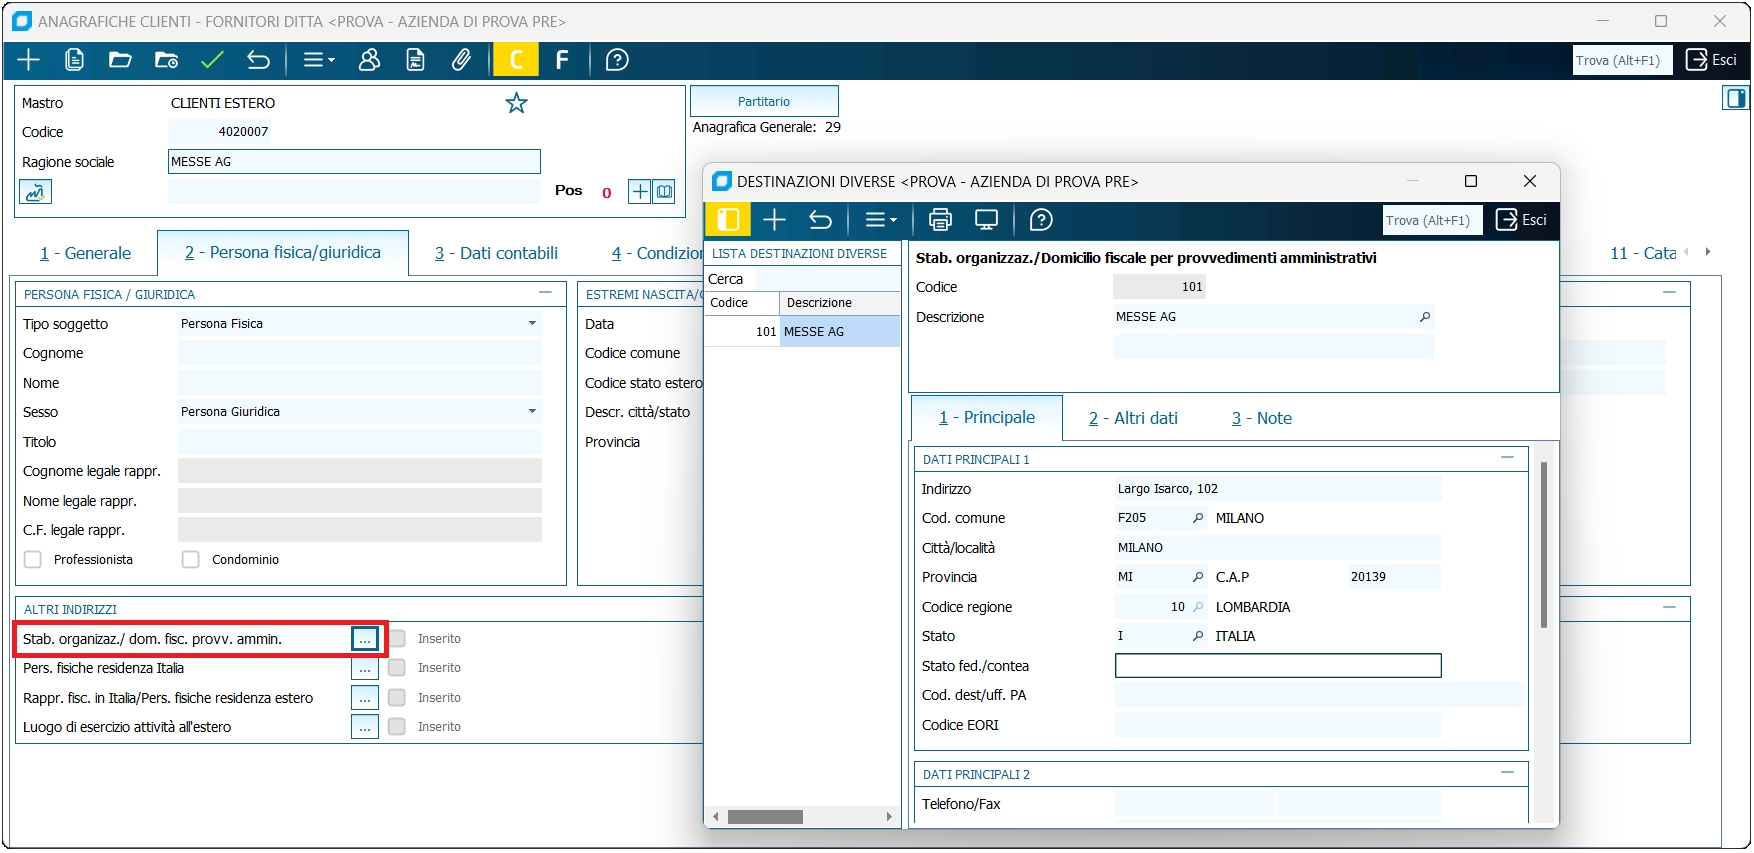Click the green checkmark confirm icon

coord(212,60)
